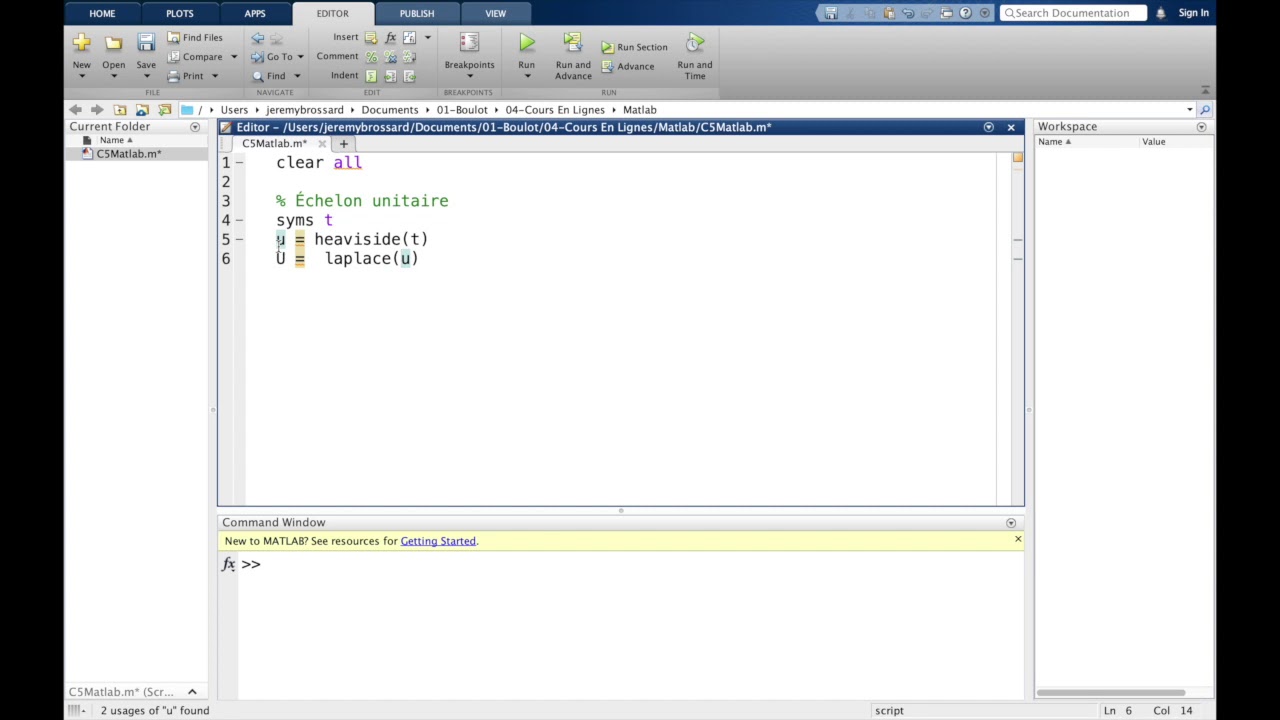Click the Increase indent icon
This screenshot has width=1280, height=720.
pyautogui.click(x=390, y=76)
